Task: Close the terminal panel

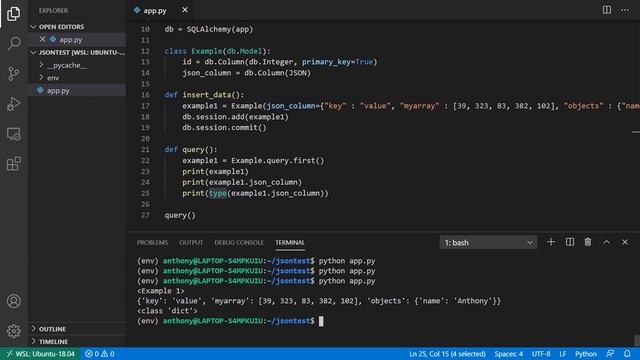Action: coord(625,242)
